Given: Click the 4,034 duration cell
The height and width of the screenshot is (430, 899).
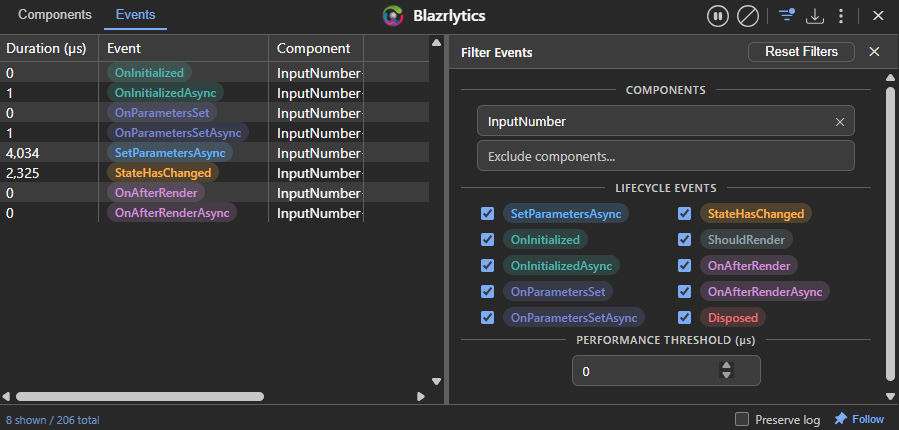Looking at the screenshot, I should 49,153.
